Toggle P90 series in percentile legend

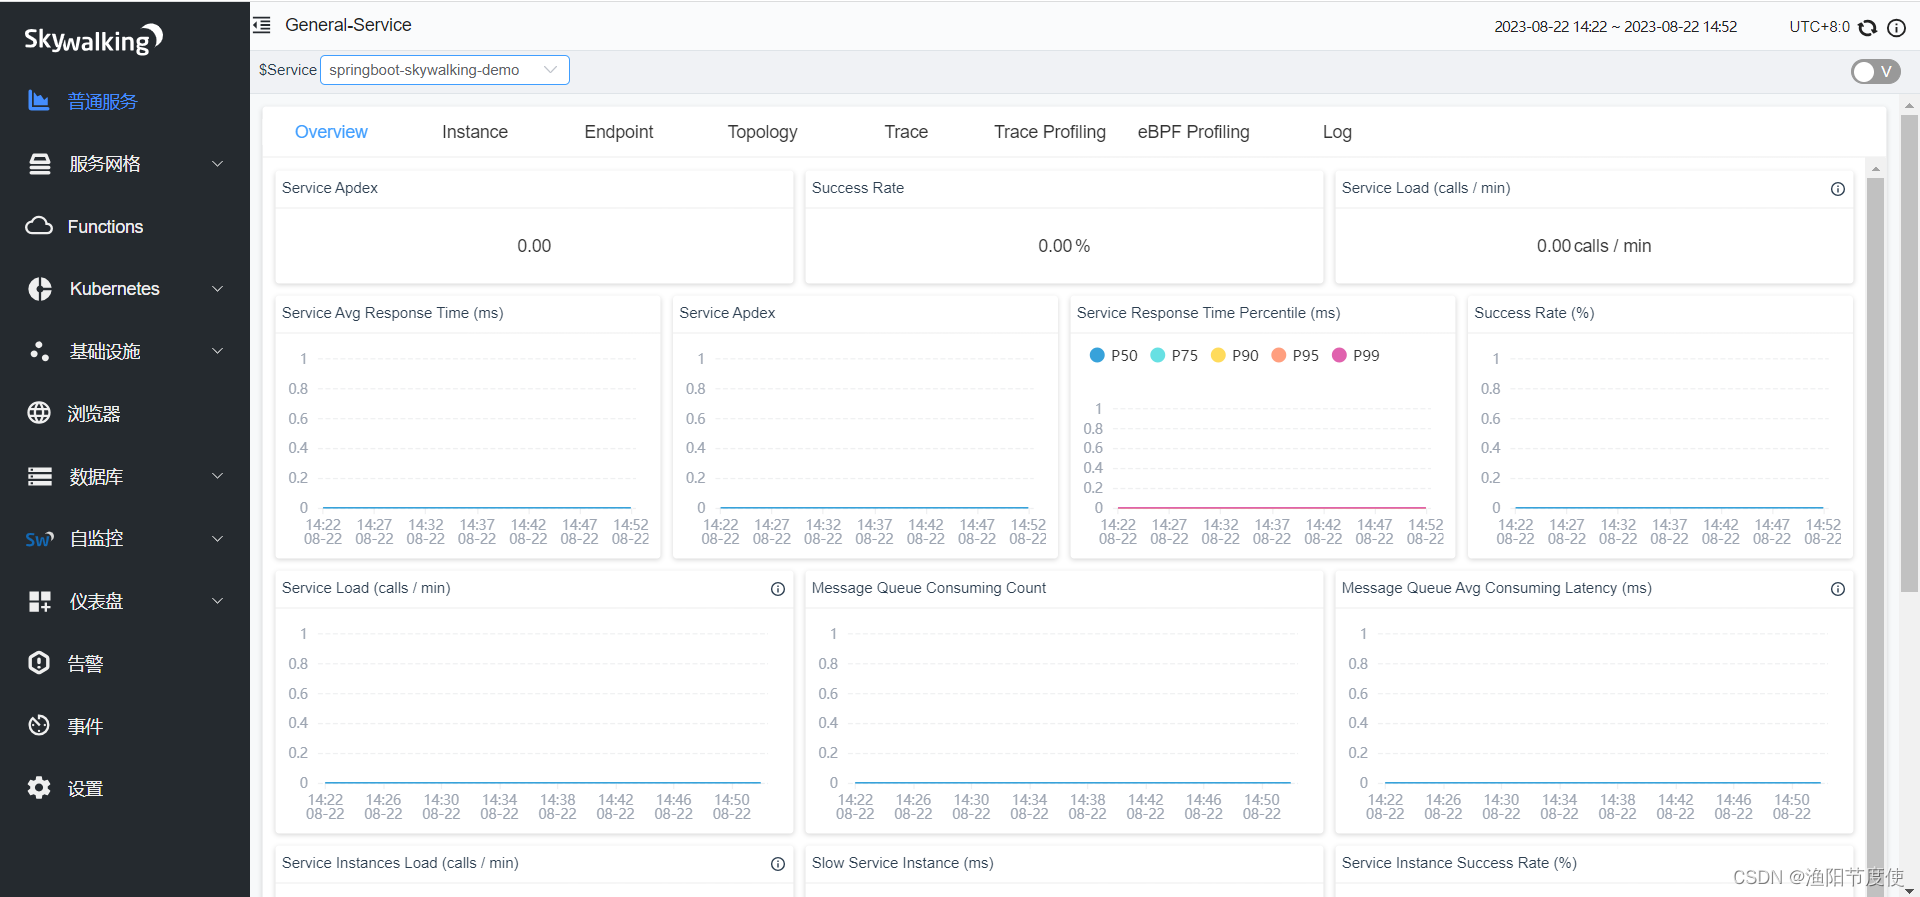[1234, 355]
